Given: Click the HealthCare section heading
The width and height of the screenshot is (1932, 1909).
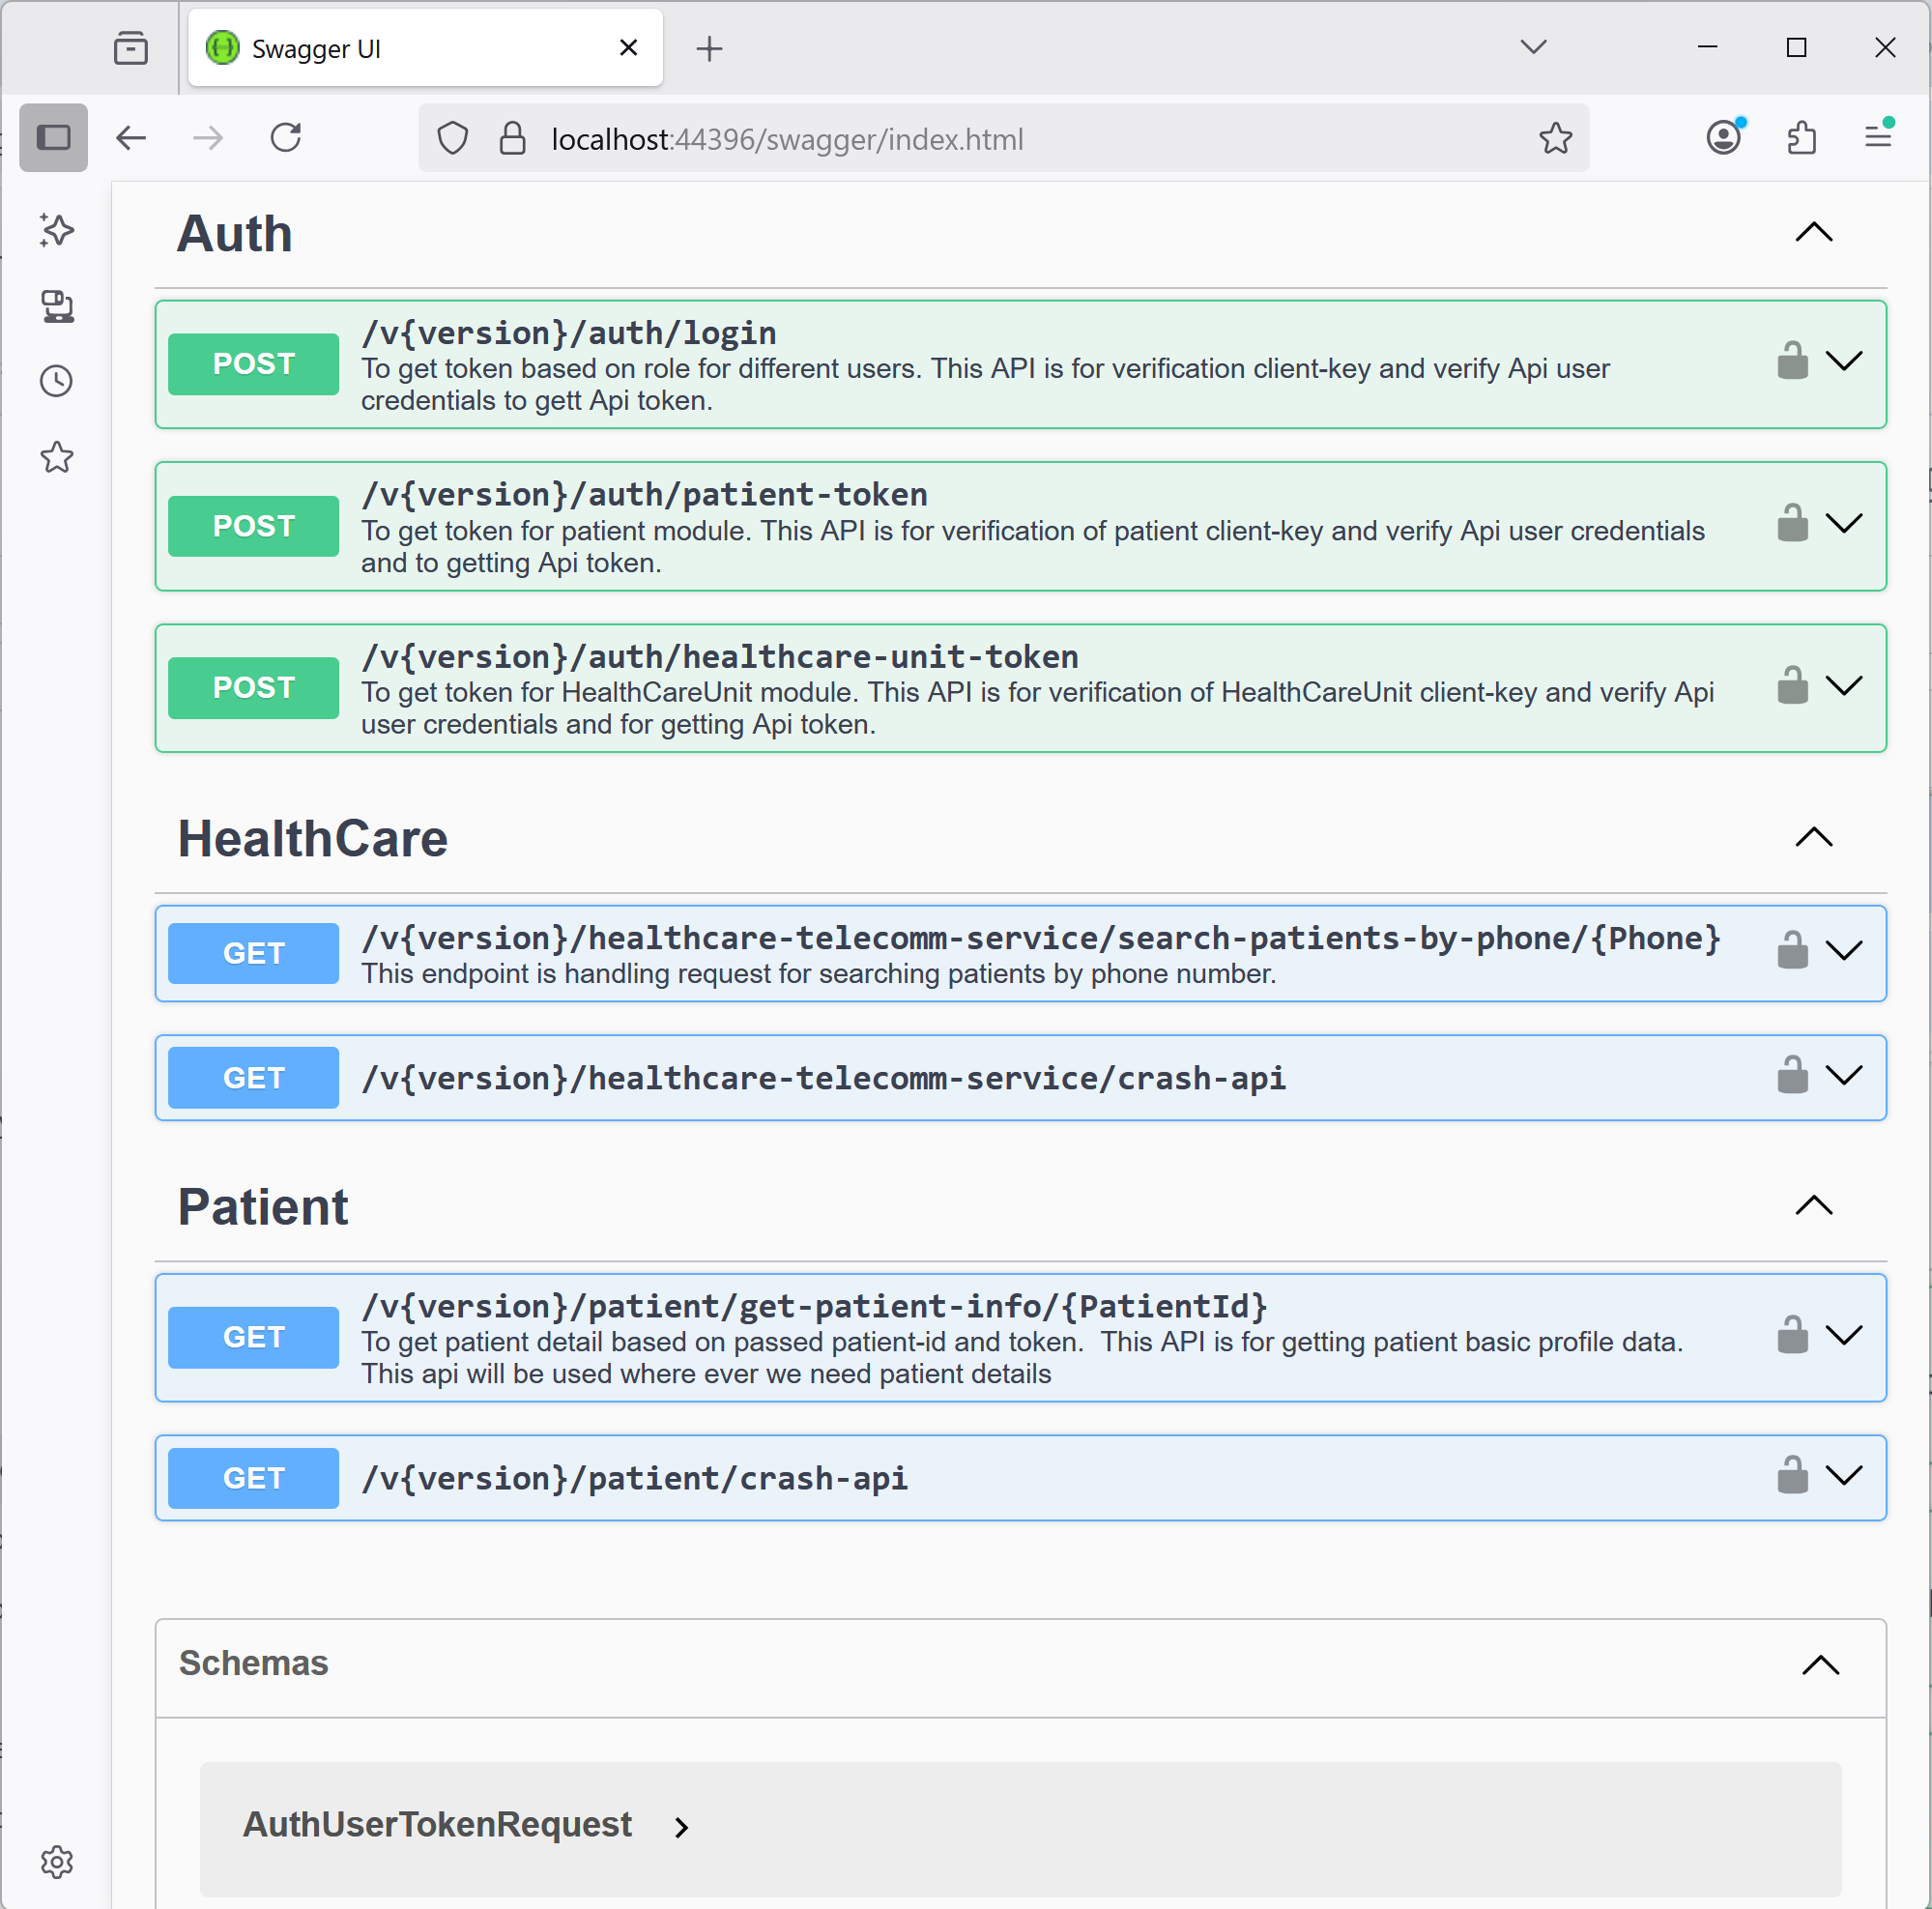Looking at the screenshot, I should 313,839.
